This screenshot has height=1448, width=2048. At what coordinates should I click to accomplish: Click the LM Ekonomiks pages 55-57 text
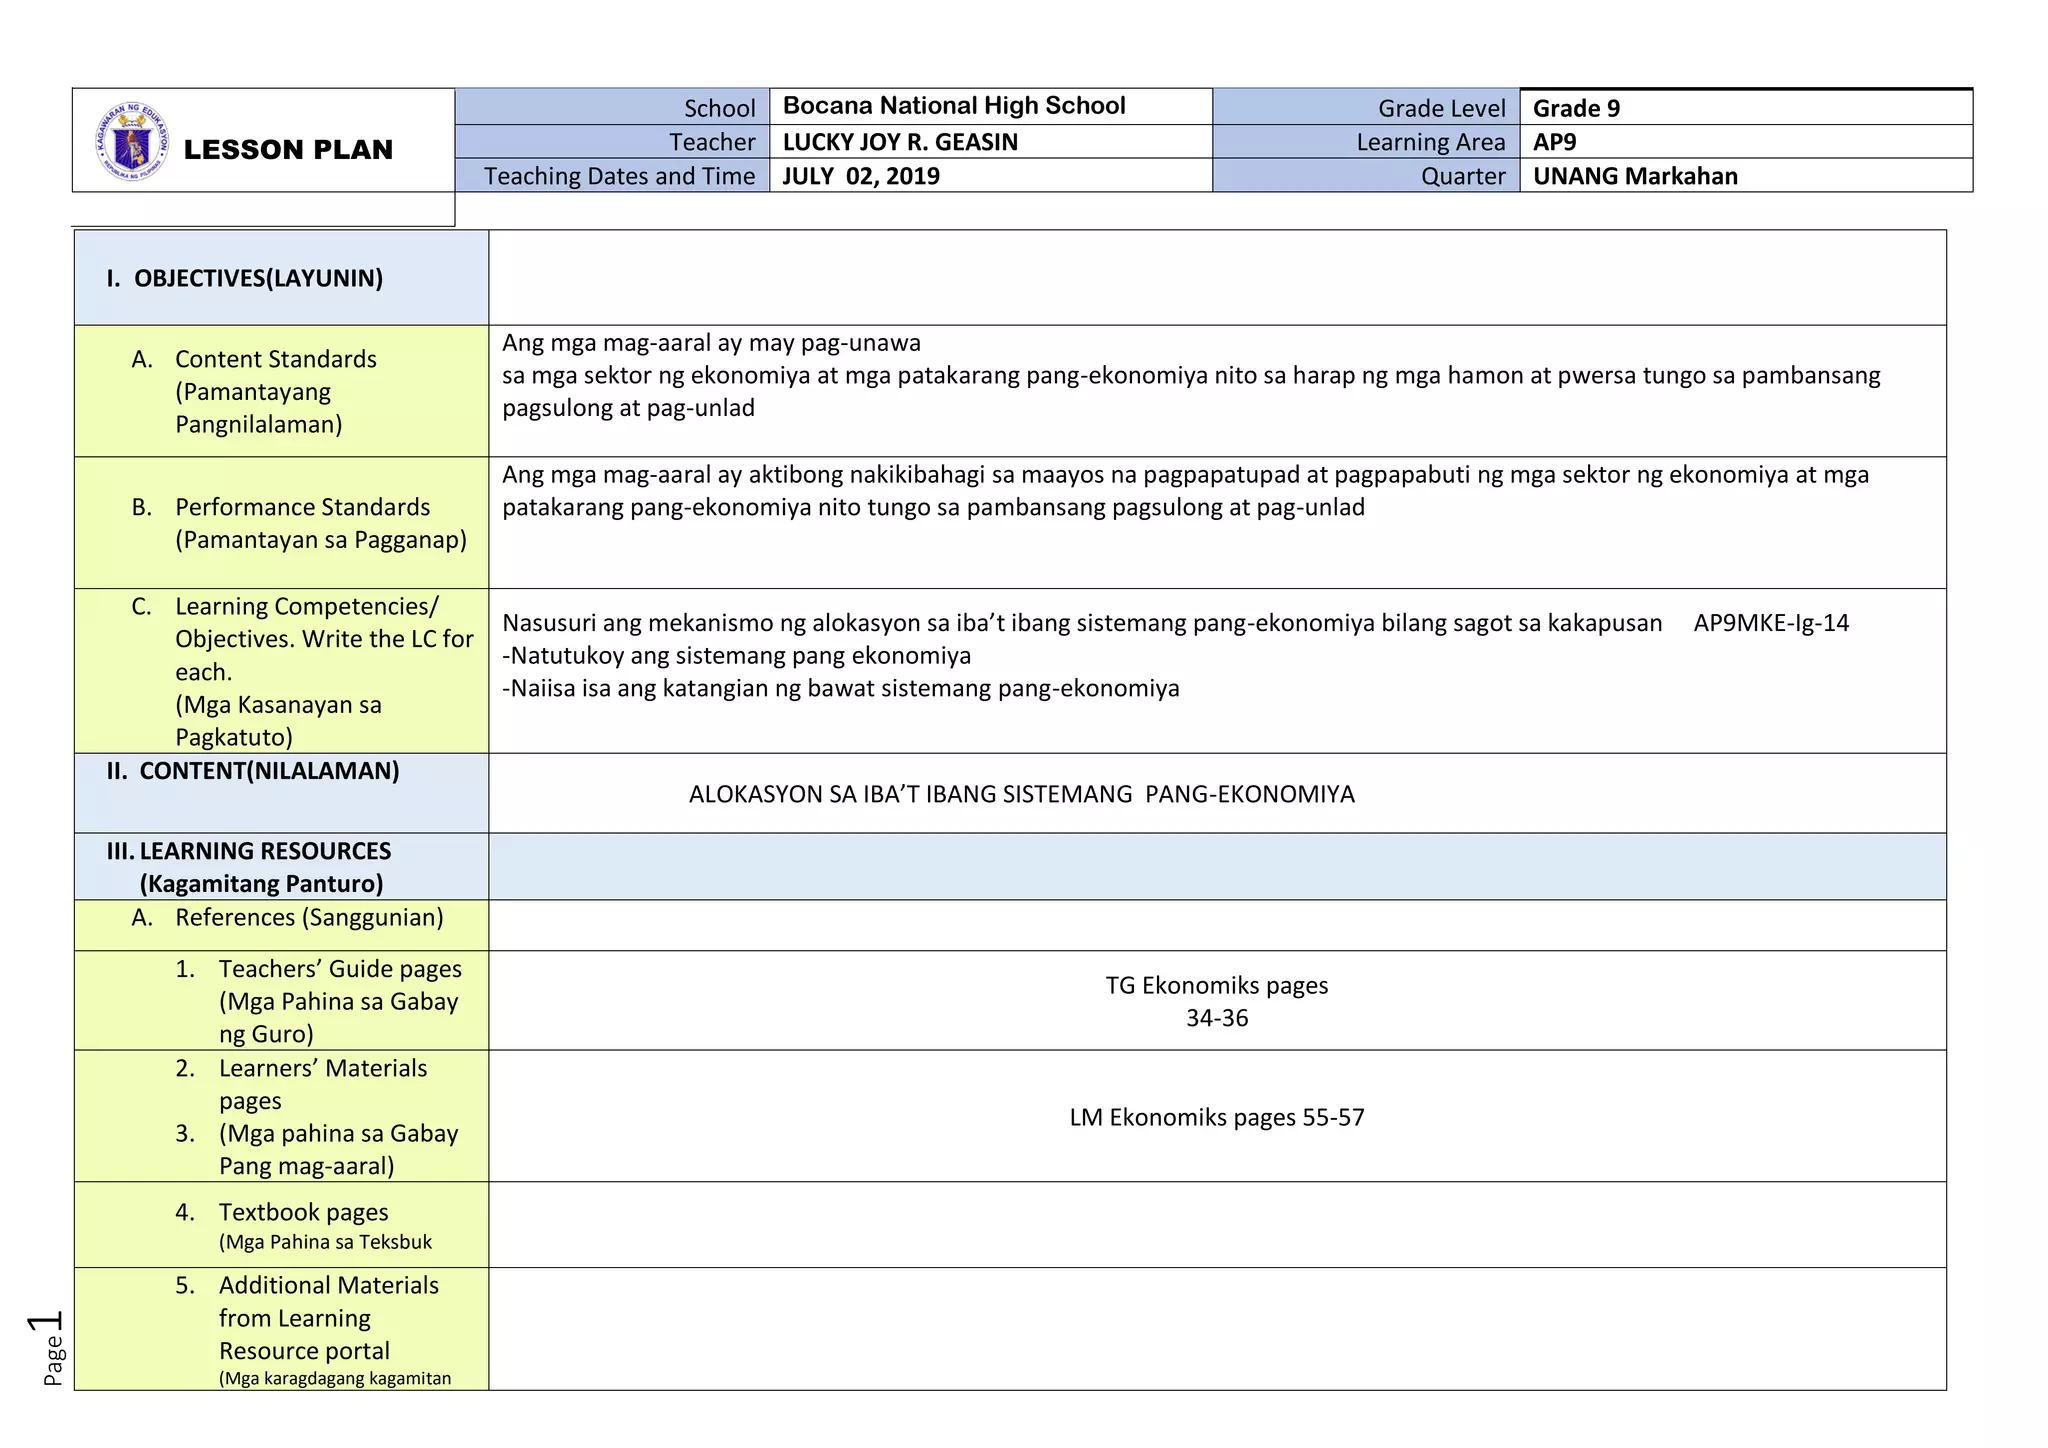(1216, 1117)
